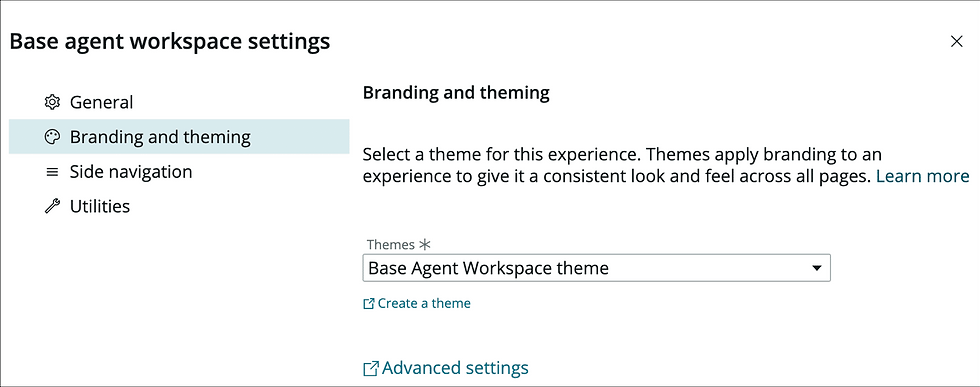The height and width of the screenshot is (387, 980).
Task: Click the external-link icon next to Create a theme
Action: coord(369,304)
